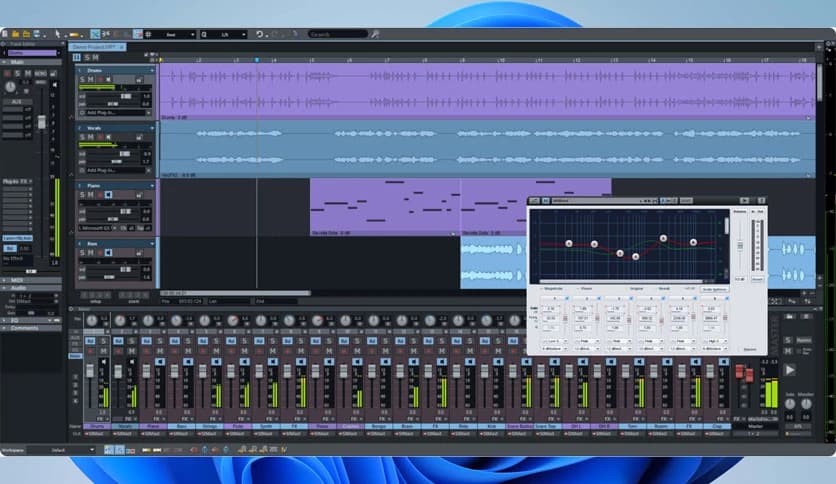Viewport: 836px width, 484px height.
Task: Expand the Audio section in the Track Editor
Action: click(5, 288)
